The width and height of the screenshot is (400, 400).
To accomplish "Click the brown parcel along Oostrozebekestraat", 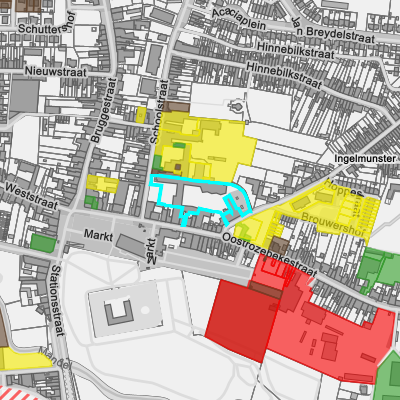I will tap(279, 245).
